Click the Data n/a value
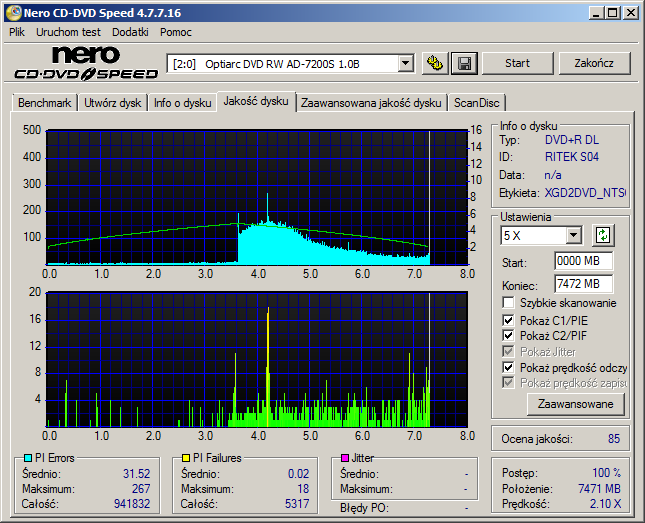This screenshot has width=645, height=523. (x=553, y=175)
